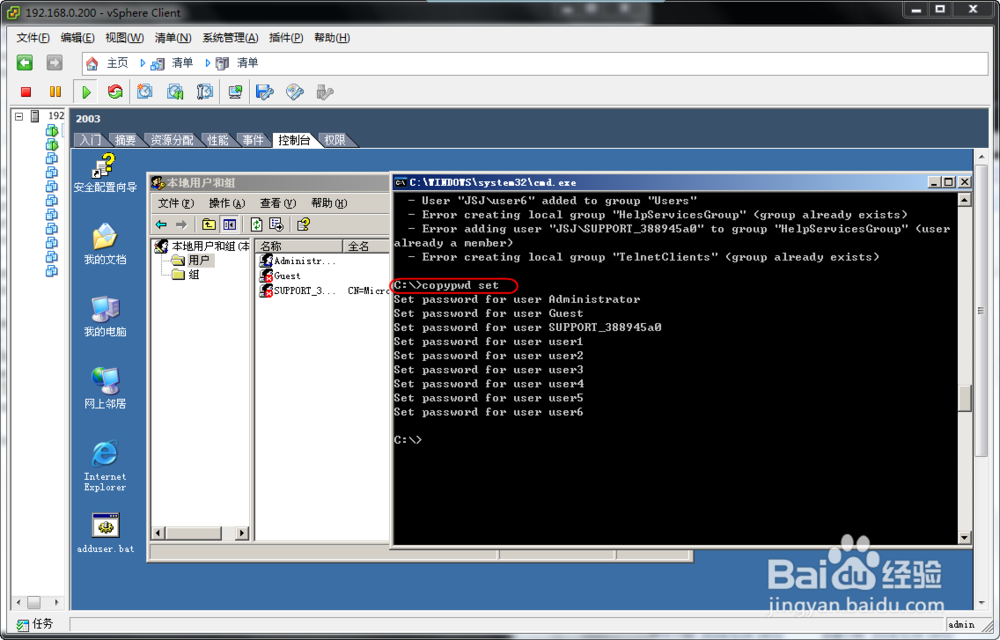1000x640 pixels.
Task: Switch to the 事件 tab
Action: point(253,140)
